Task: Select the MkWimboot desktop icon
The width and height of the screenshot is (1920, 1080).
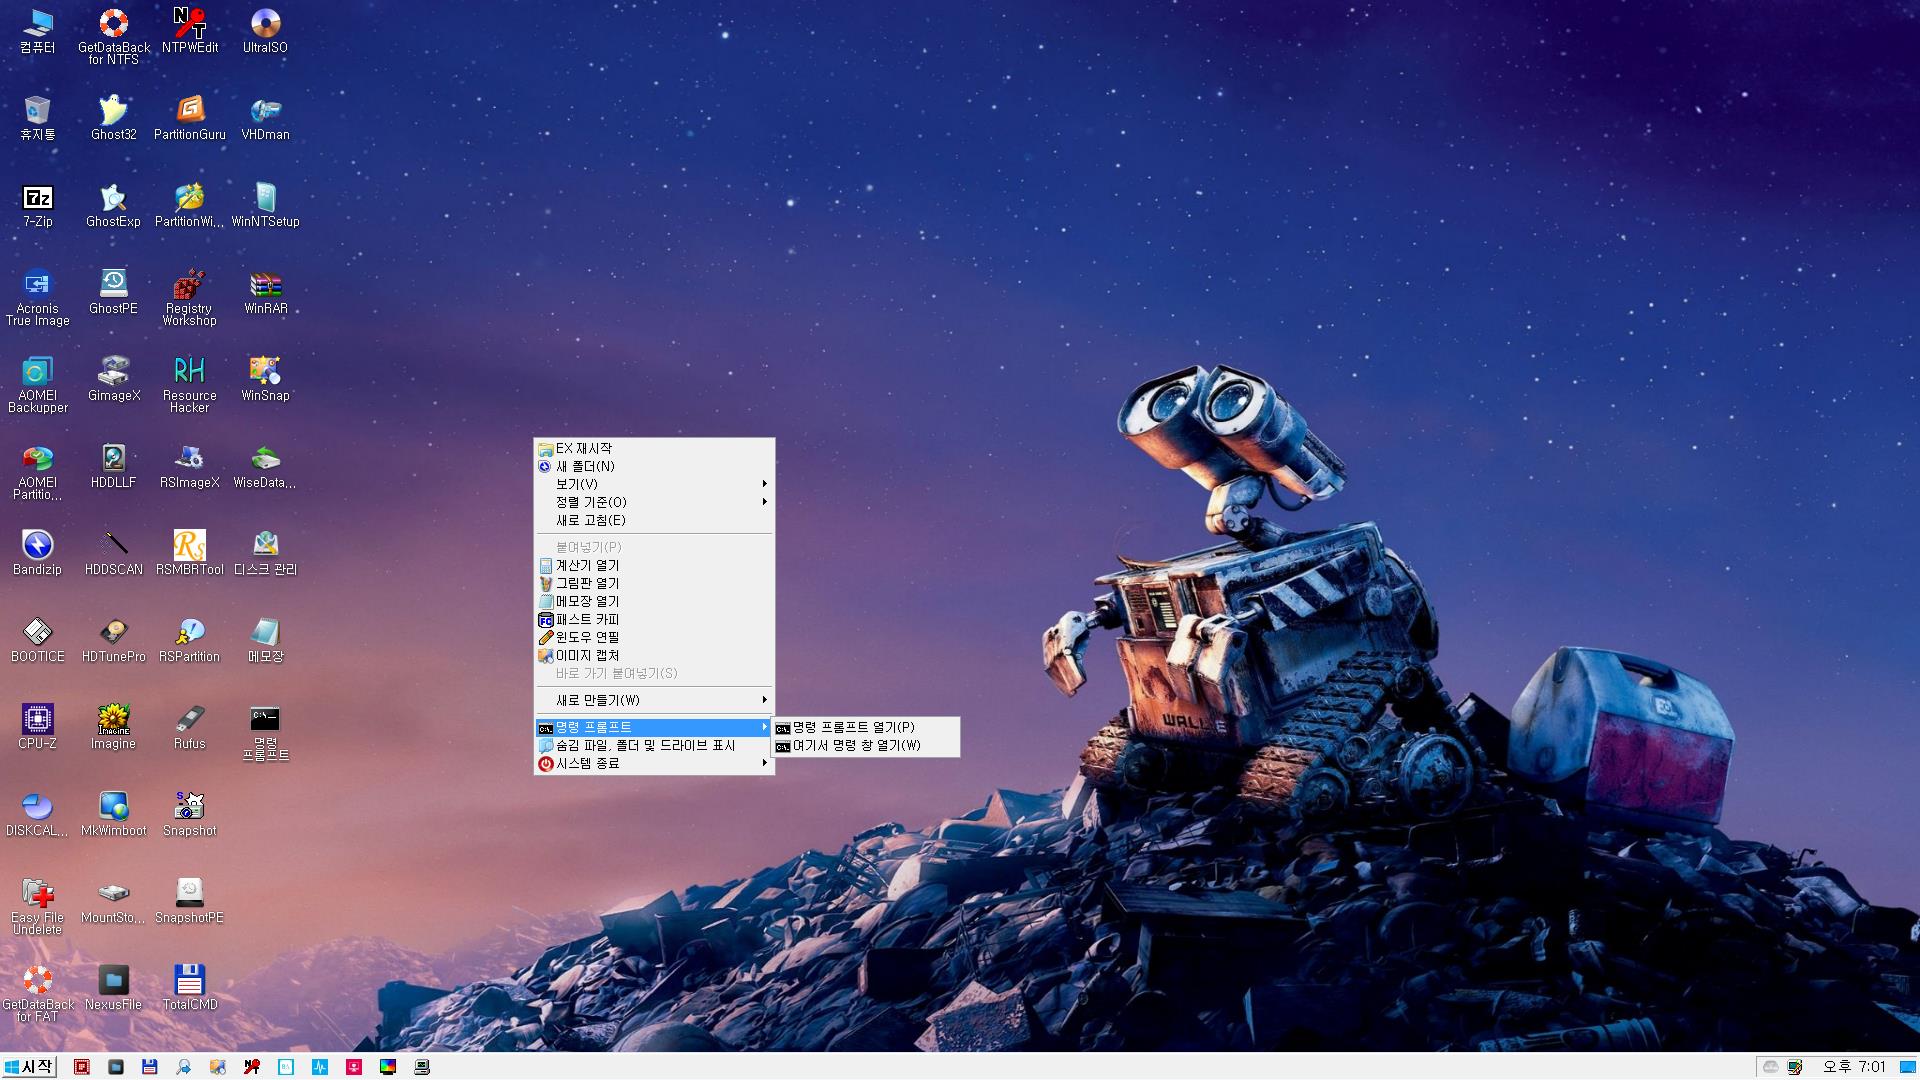Action: coord(114,813)
